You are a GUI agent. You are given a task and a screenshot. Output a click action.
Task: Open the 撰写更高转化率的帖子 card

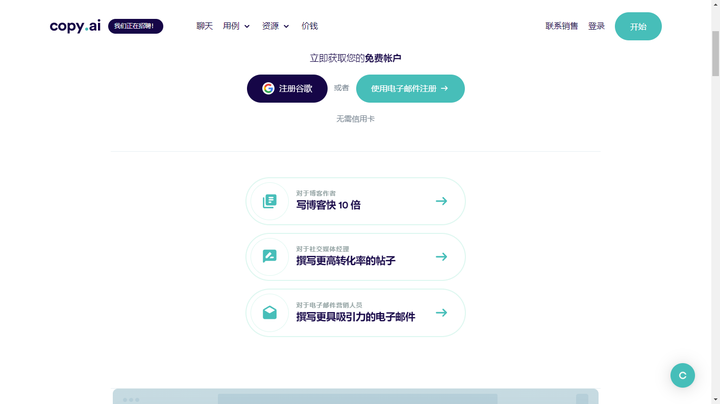point(355,257)
